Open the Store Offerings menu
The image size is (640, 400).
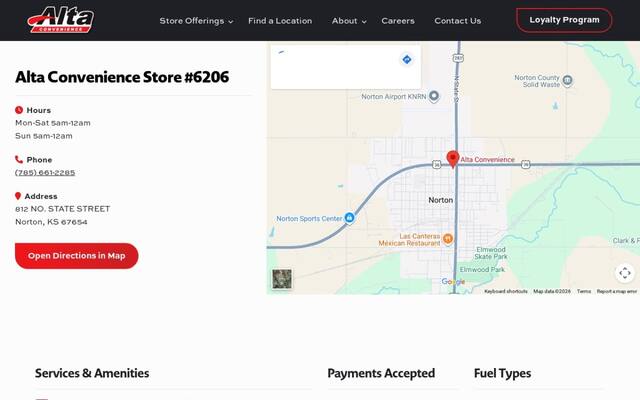(x=191, y=21)
